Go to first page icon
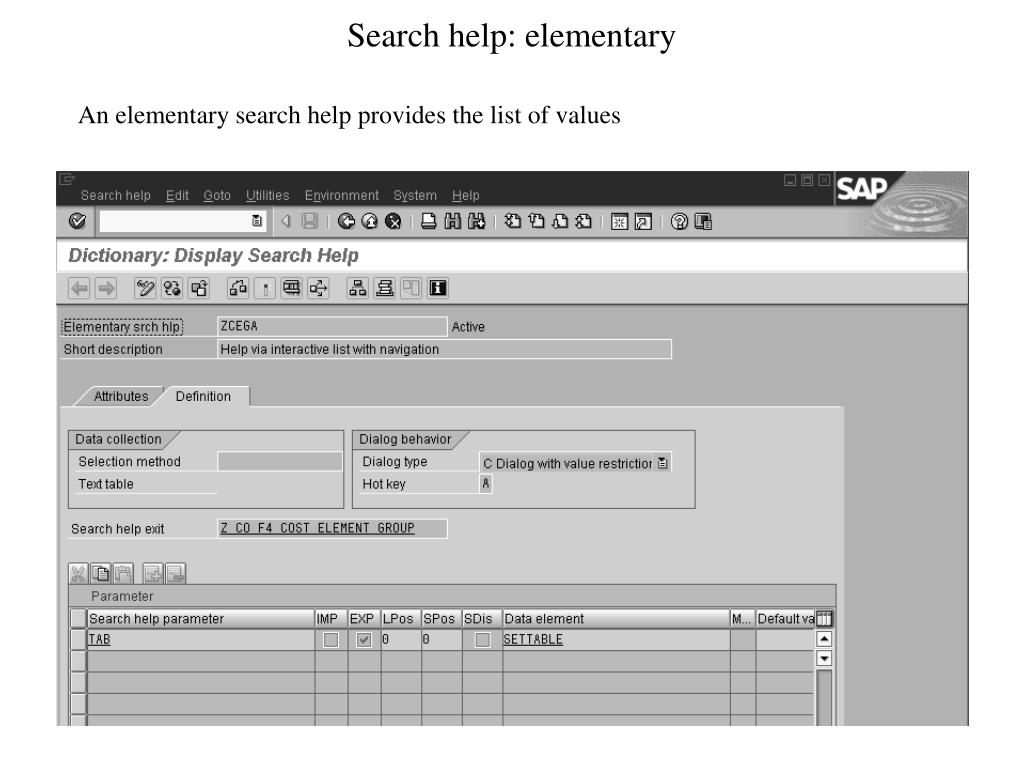 click(513, 221)
